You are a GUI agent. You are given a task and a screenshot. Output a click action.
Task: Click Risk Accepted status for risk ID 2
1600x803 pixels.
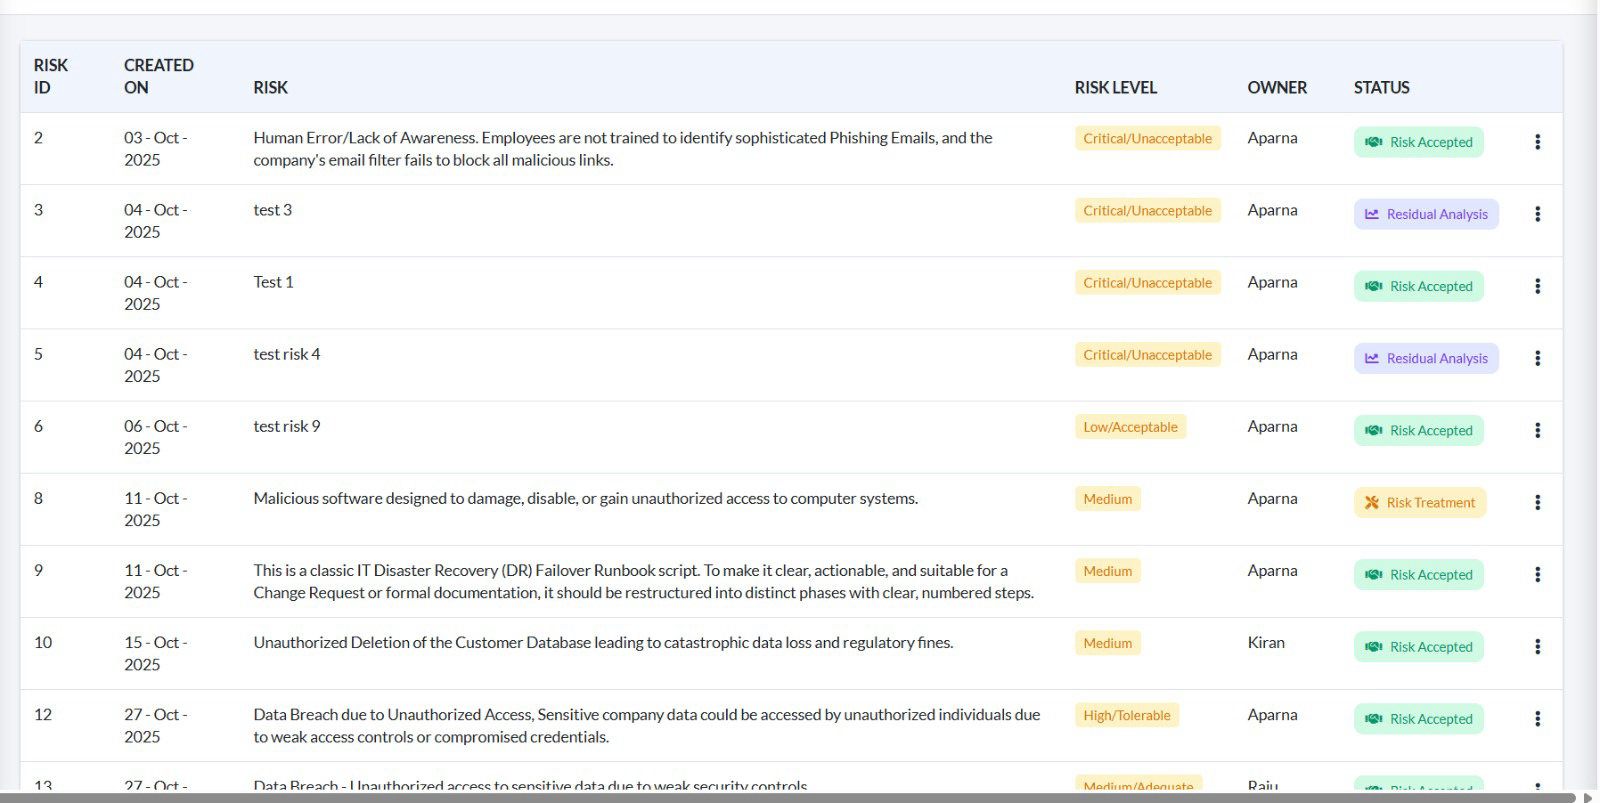(1418, 142)
